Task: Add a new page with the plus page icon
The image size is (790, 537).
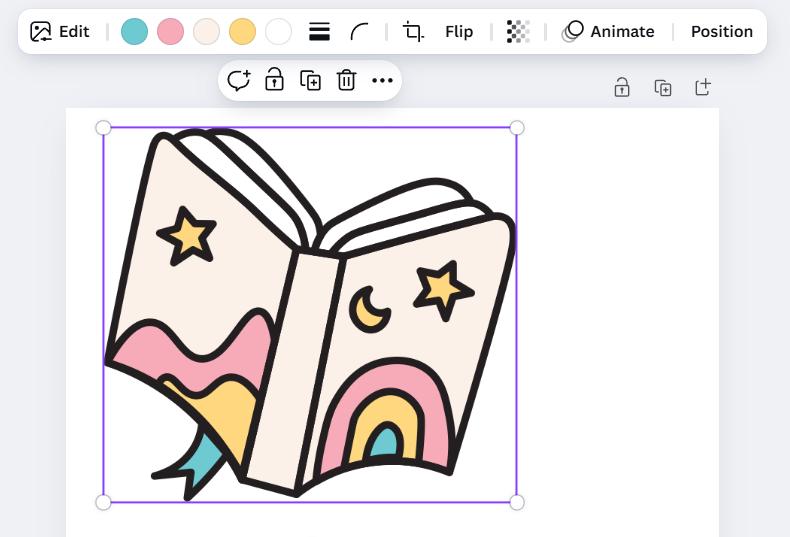Action: (703, 87)
